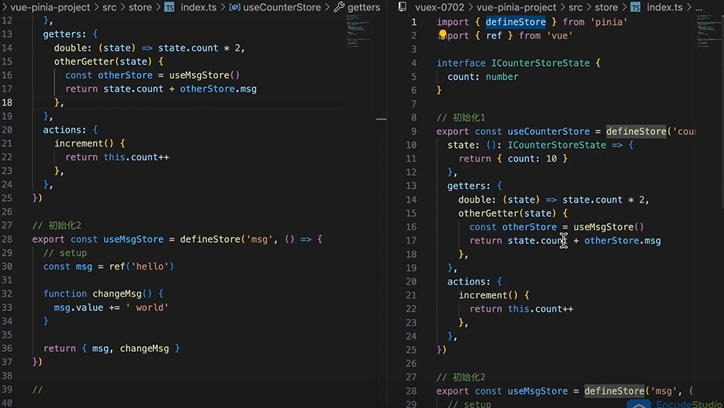Click line number 7 in right editor

pyautogui.click(x=414, y=104)
